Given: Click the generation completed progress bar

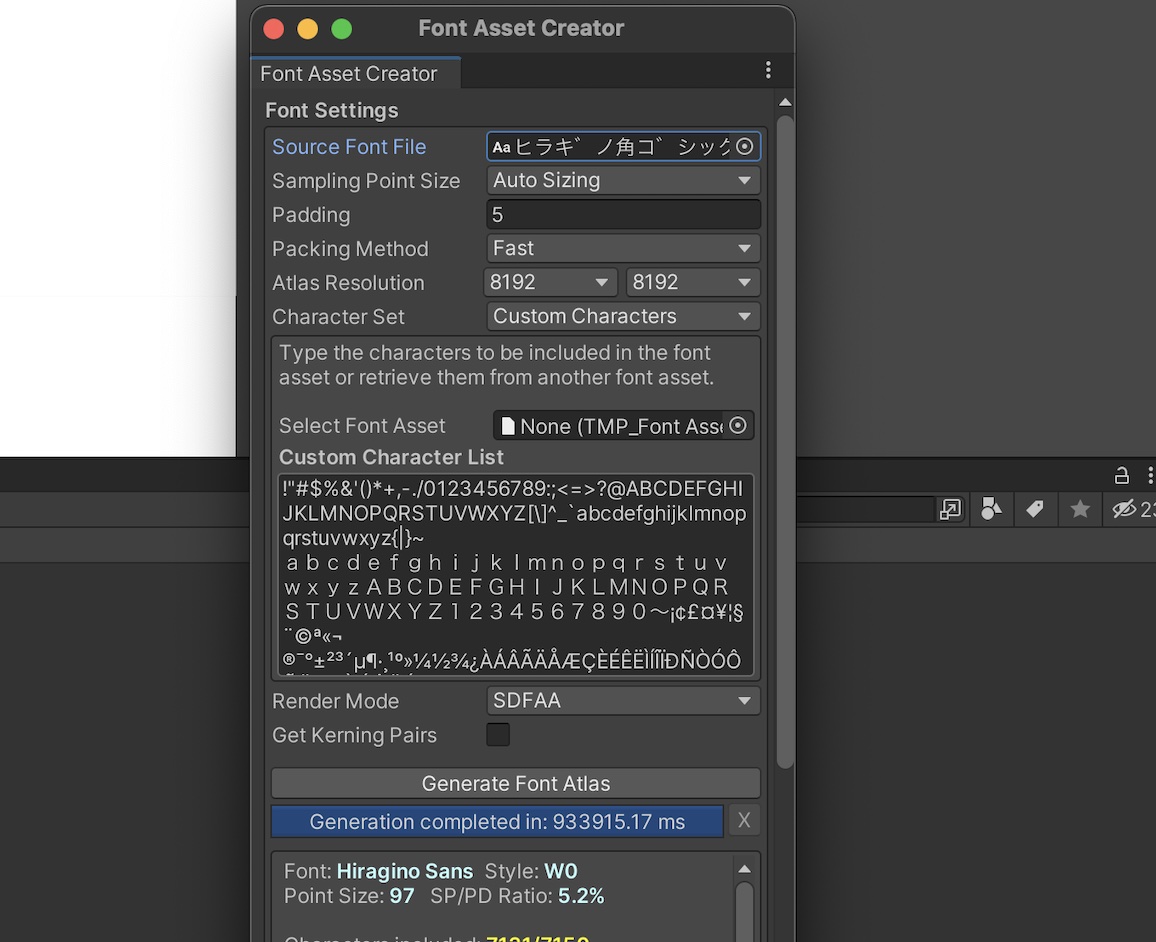Looking at the screenshot, I should pyautogui.click(x=497, y=821).
